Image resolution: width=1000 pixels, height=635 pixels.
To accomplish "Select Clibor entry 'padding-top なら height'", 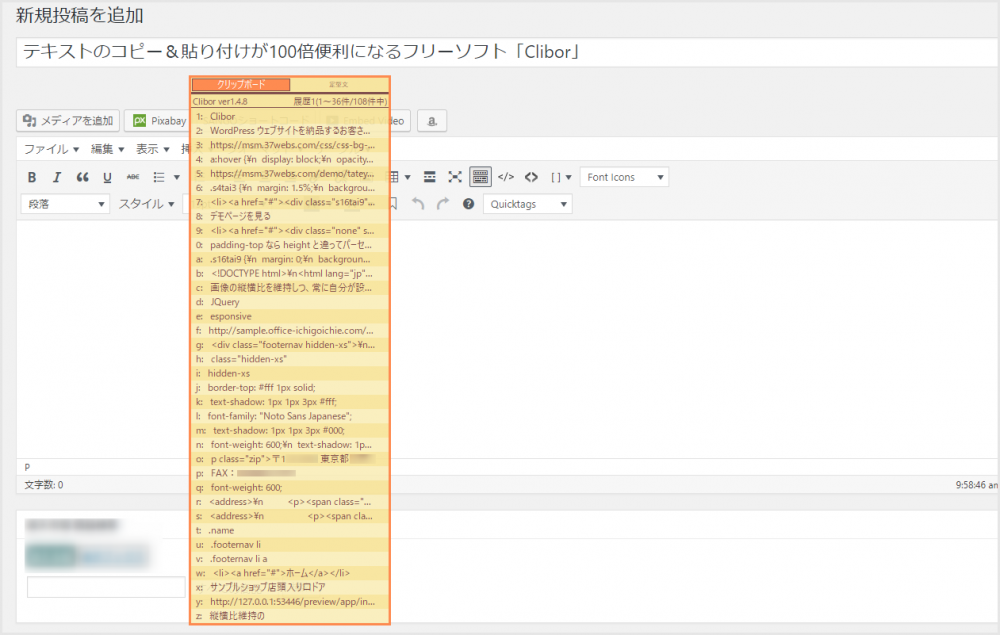I will pos(290,245).
